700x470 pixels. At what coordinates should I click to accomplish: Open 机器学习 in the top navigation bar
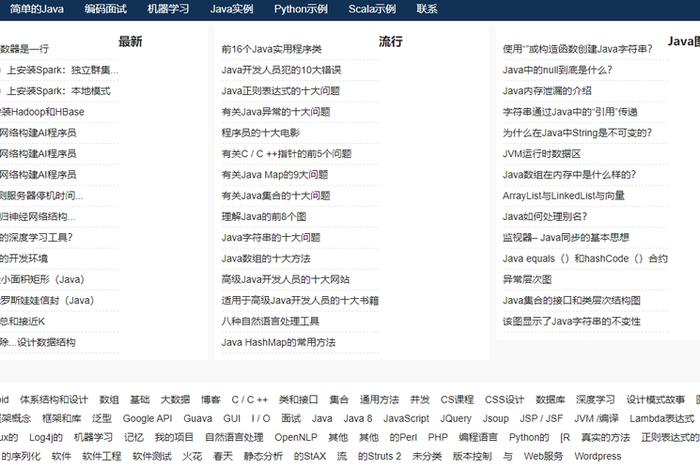(168, 9)
